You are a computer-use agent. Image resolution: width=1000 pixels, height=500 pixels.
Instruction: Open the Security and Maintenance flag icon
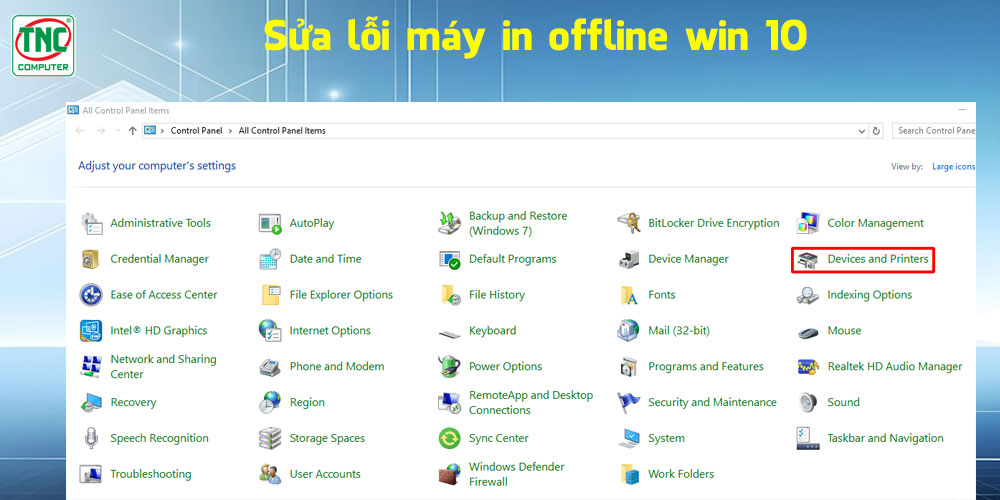[x=629, y=402]
